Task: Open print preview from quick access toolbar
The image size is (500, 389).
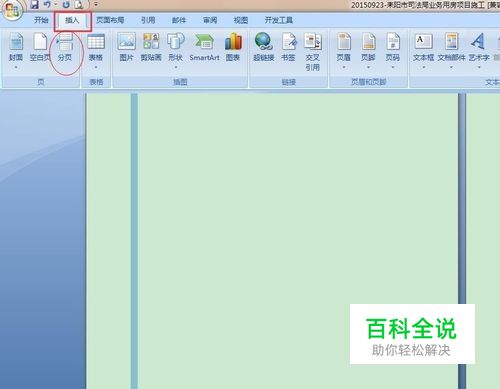Action: click(79, 4)
